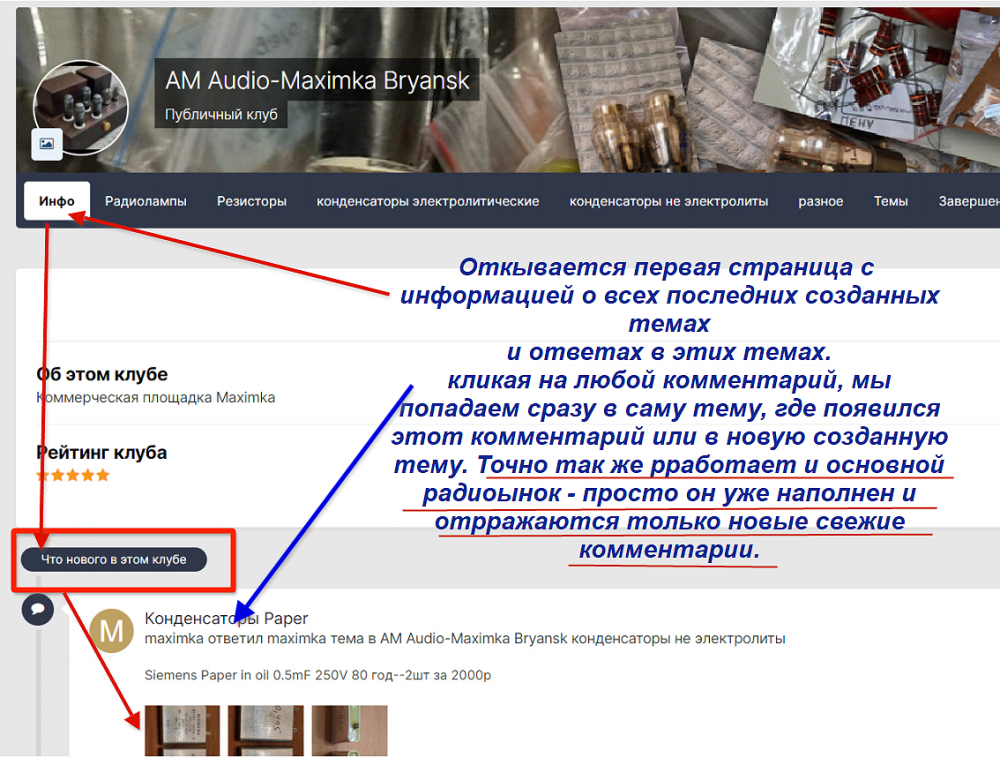This screenshot has height=758, width=1000.
Task: Switch to the Инфо tab
Action: click(x=57, y=201)
